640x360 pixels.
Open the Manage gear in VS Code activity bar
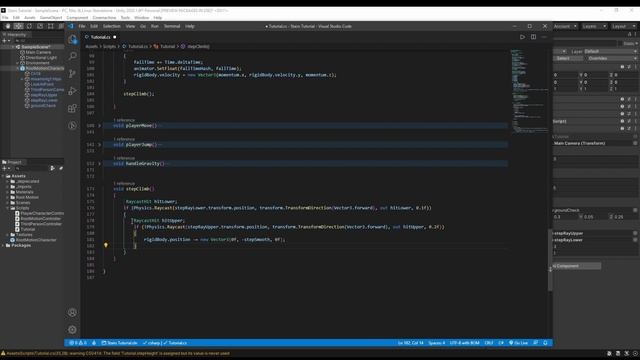(x=72, y=329)
